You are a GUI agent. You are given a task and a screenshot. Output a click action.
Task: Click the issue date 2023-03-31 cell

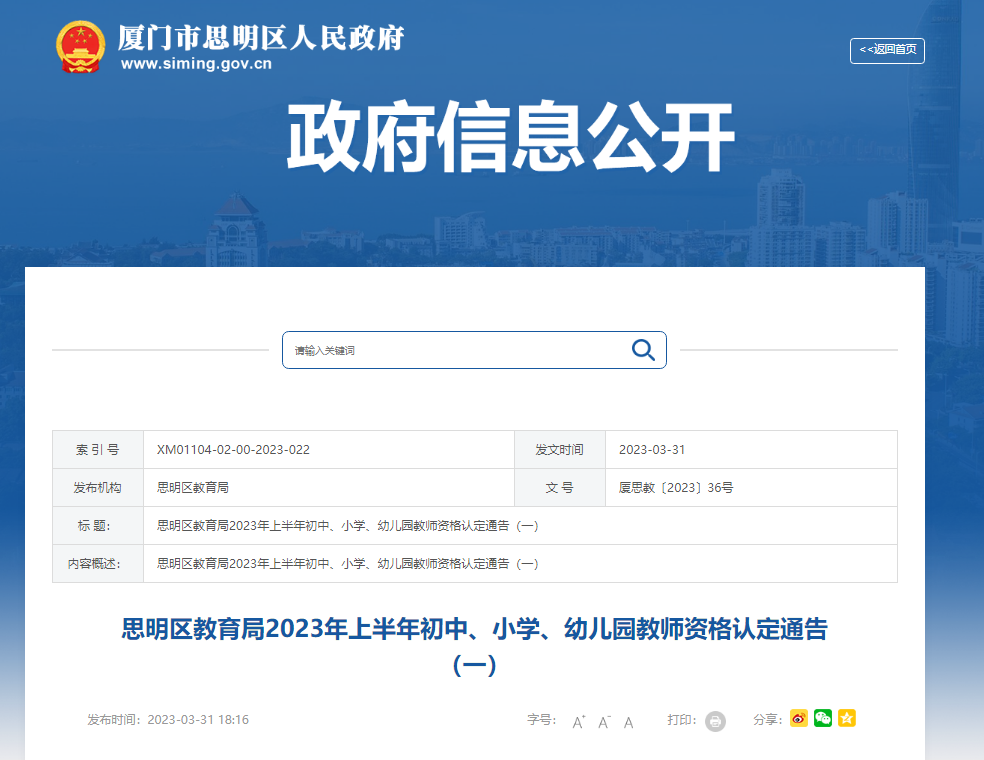coord(652,450)
